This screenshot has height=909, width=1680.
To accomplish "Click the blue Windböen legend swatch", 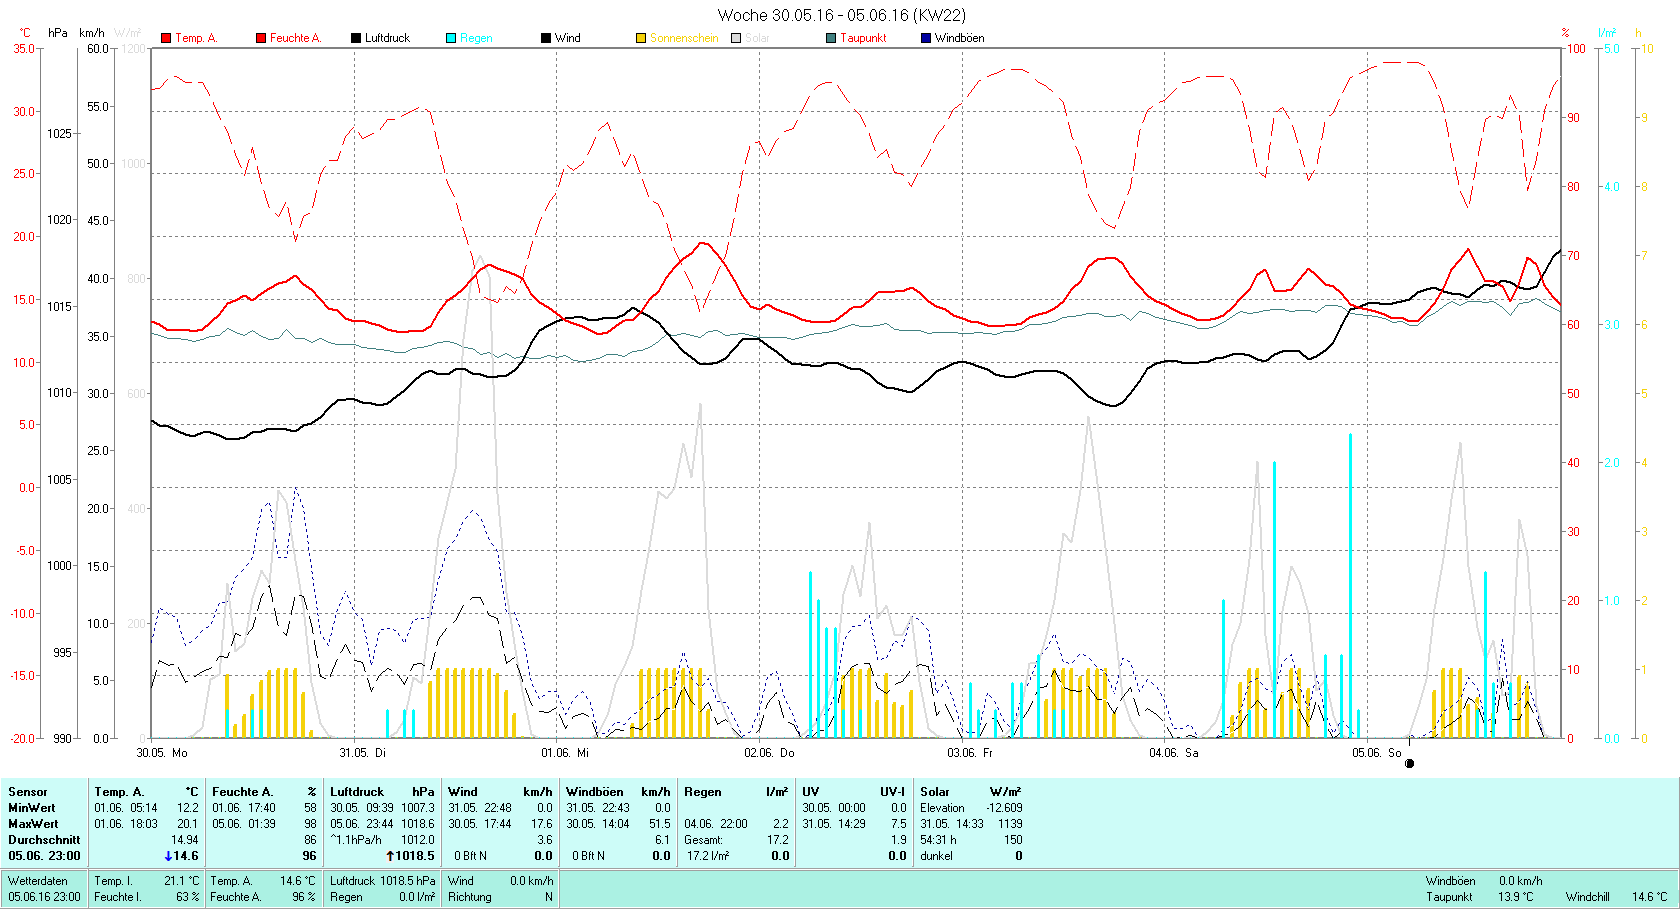I will tap(926, 38).
